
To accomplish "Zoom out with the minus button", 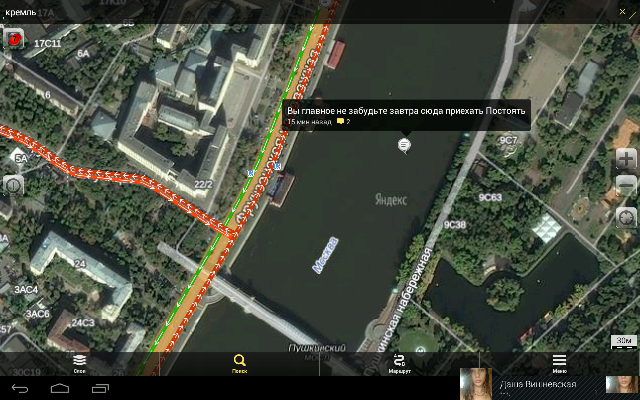I will coord(626,185).
